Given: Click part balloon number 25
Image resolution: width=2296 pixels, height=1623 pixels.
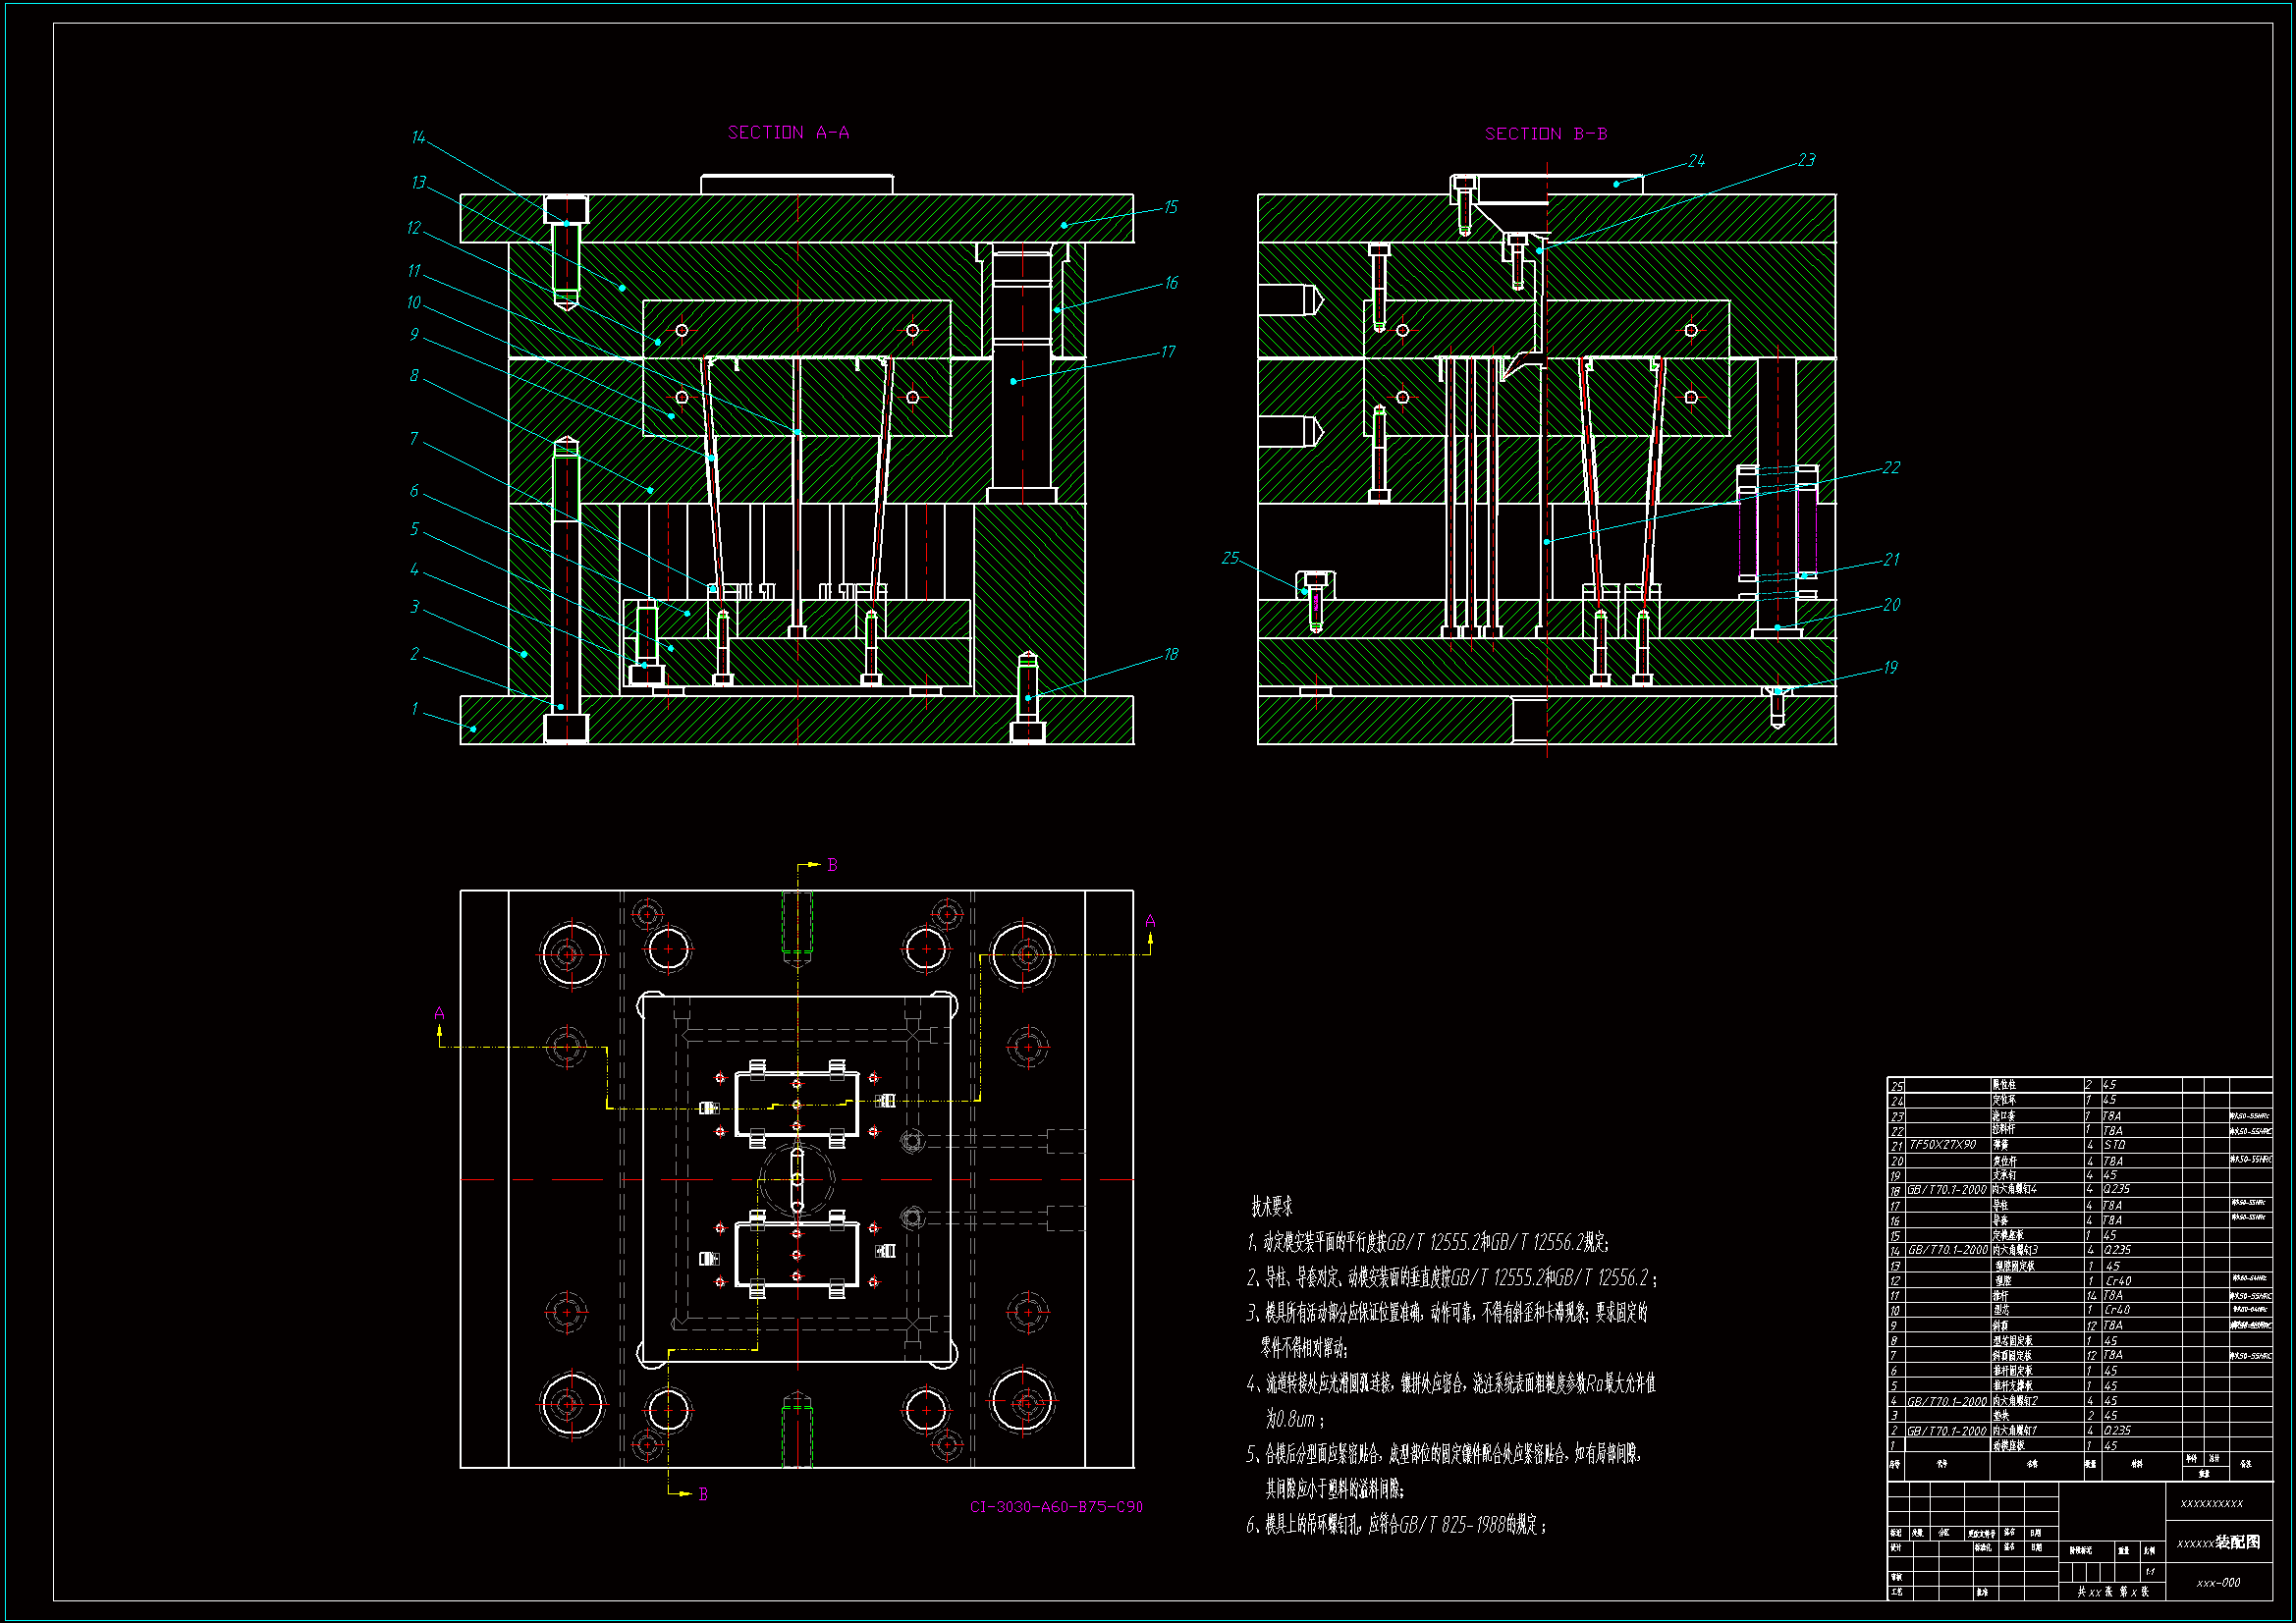Looking at the screenshot, I should (1230, 558).
